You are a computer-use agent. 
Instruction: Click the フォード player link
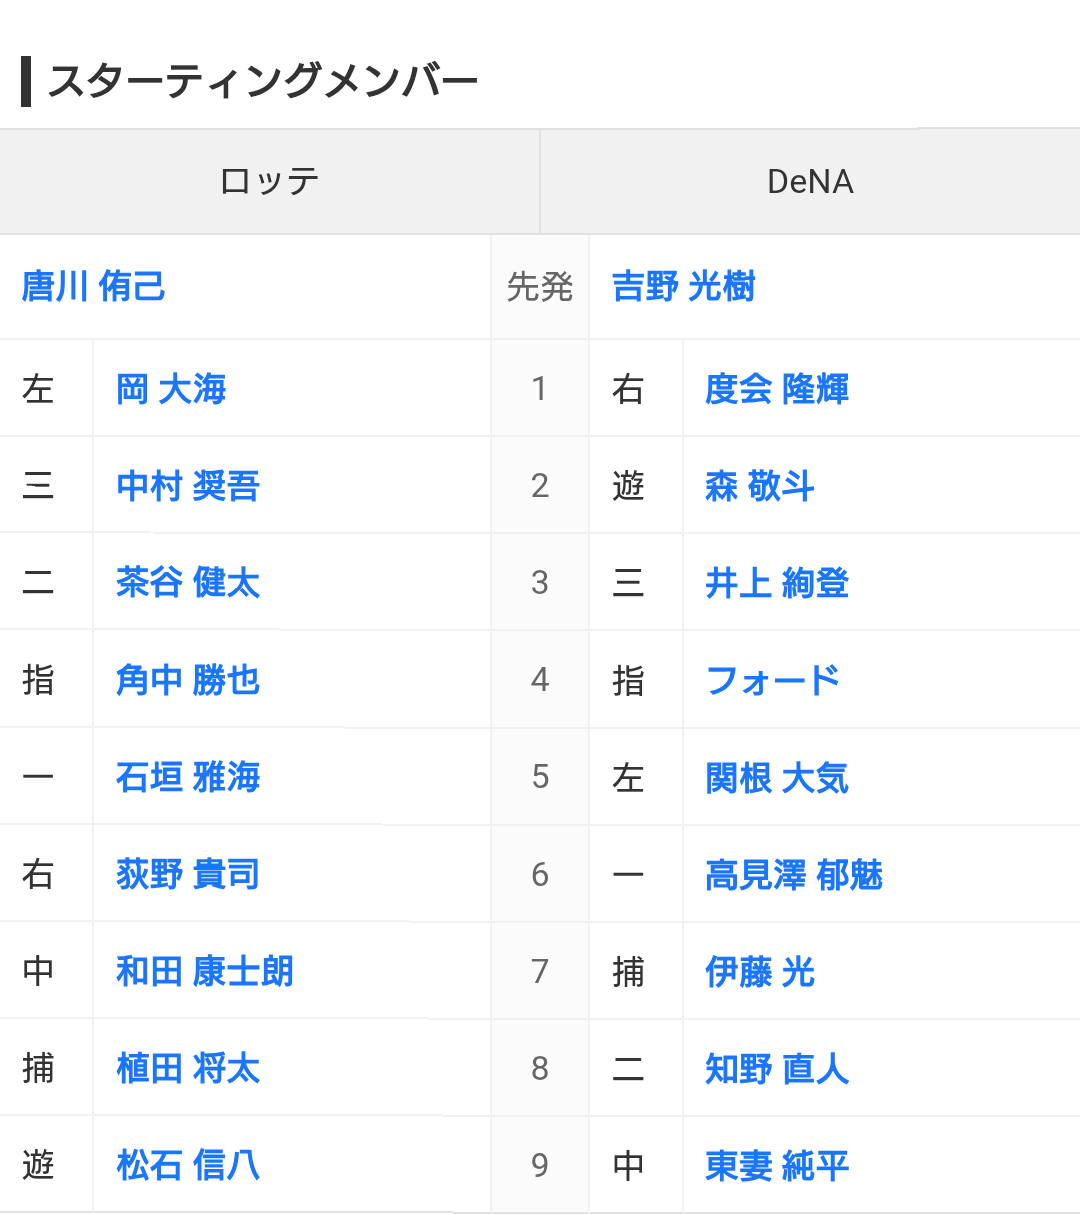773,680
